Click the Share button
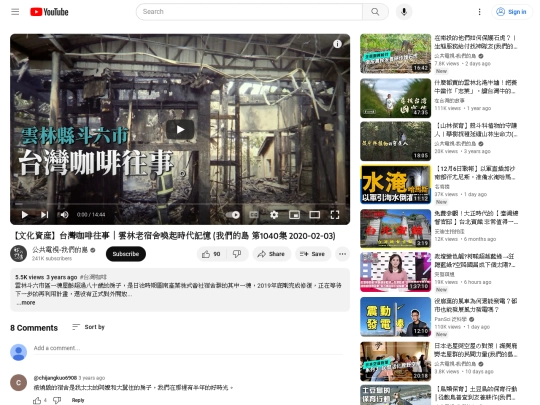540x405 pixels. [x=271, y=254]
